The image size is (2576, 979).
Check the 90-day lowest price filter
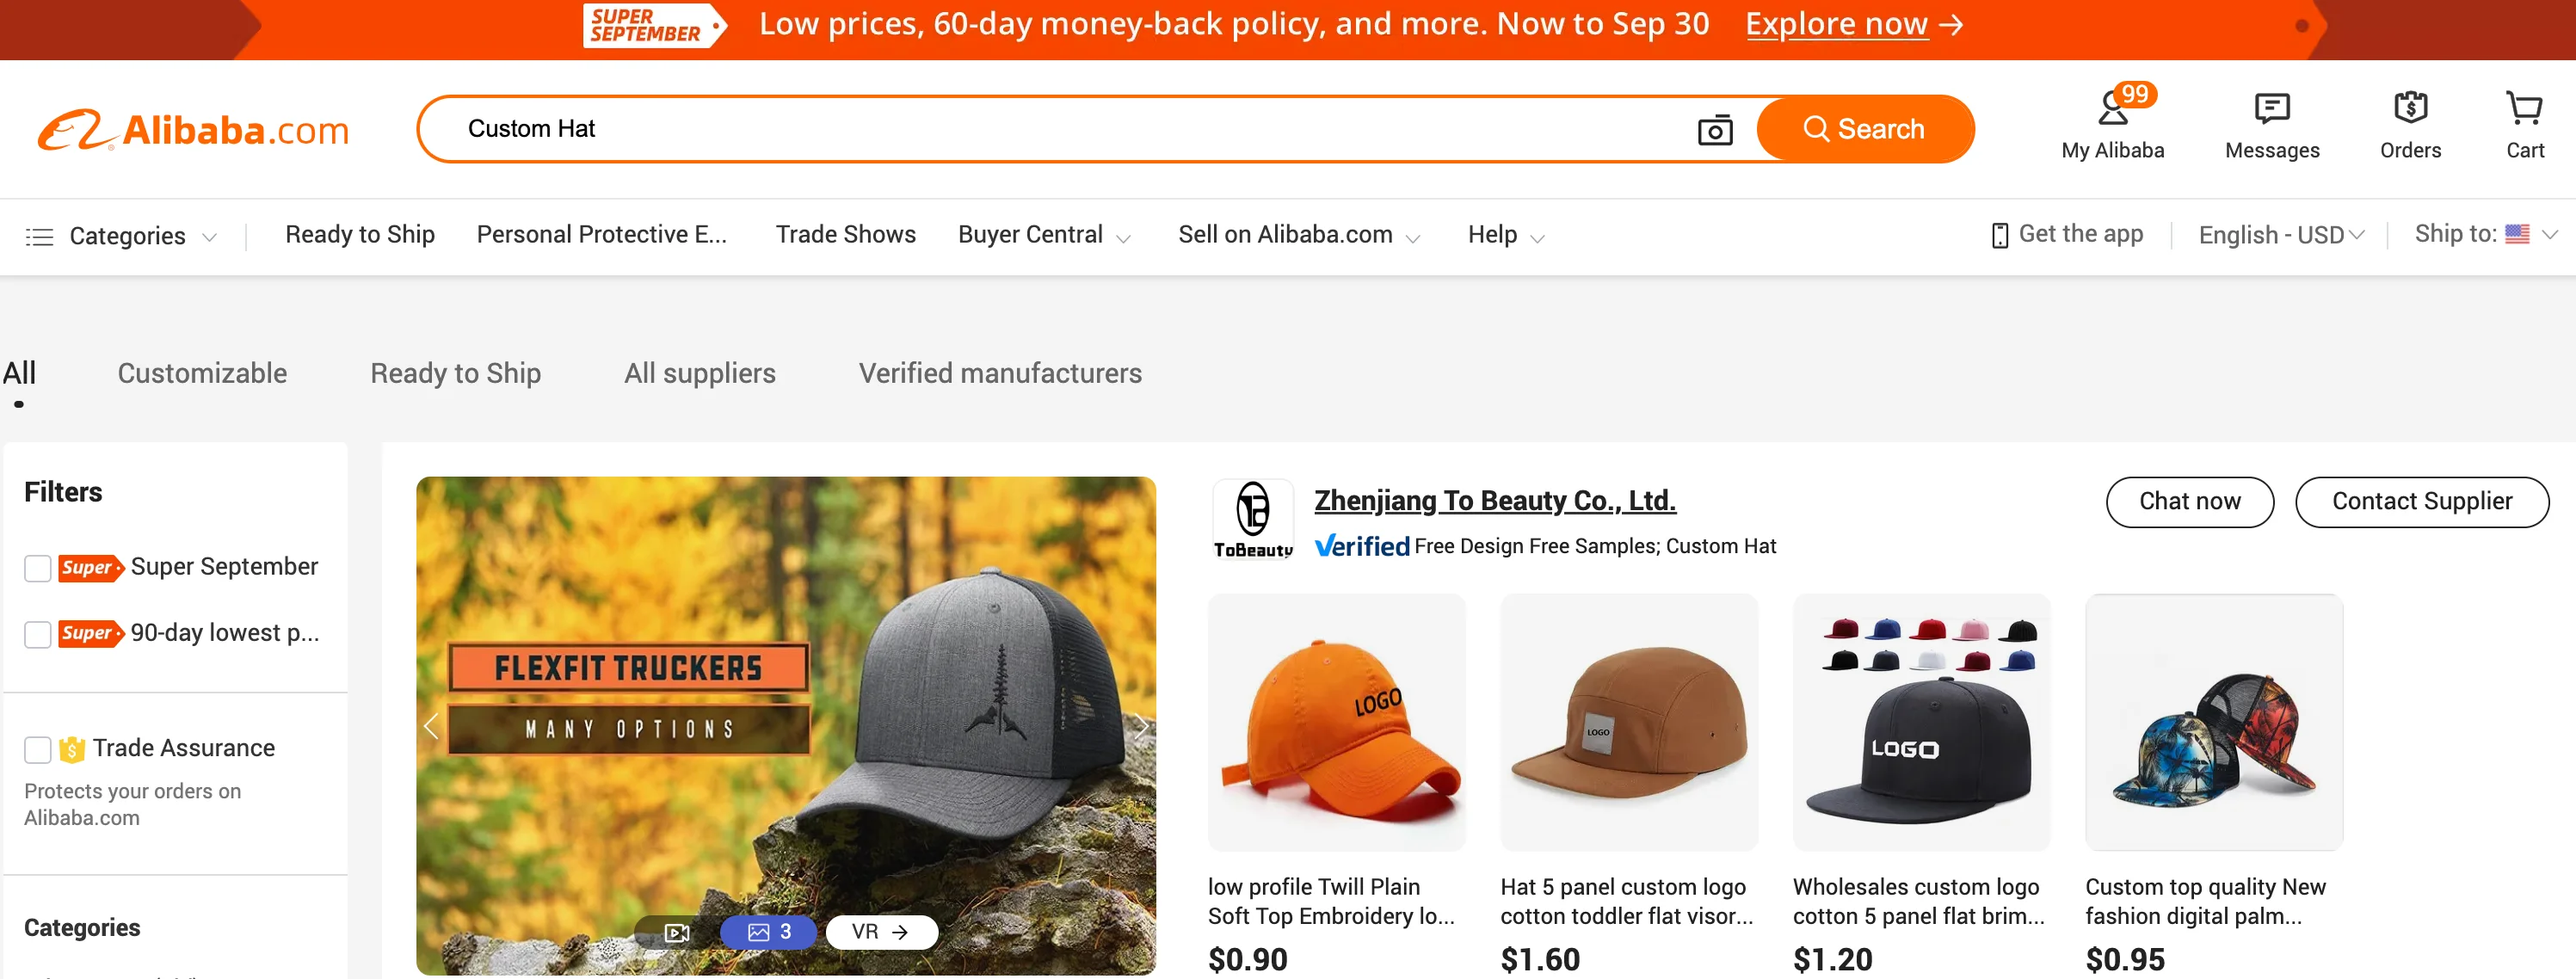tap(38, 634)
